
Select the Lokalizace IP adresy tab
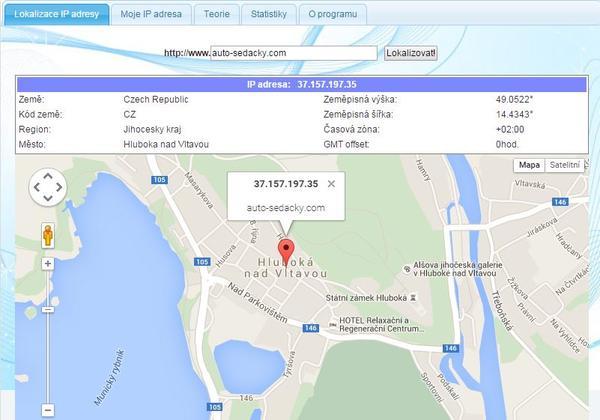pyautogui.click(x=56, y=14)
